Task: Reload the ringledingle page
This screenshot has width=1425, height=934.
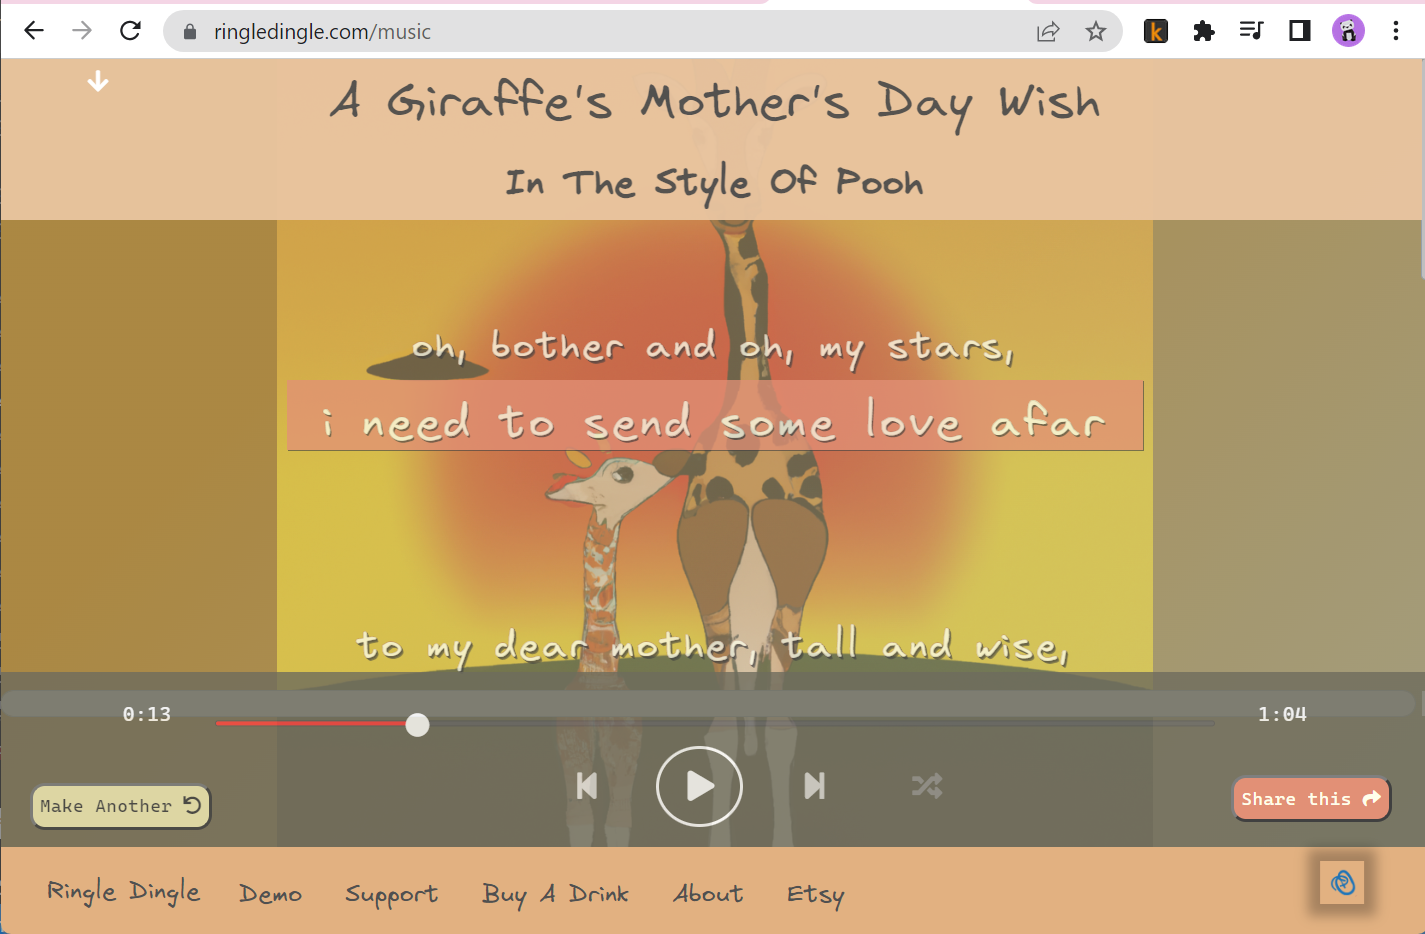Action: 130,31
